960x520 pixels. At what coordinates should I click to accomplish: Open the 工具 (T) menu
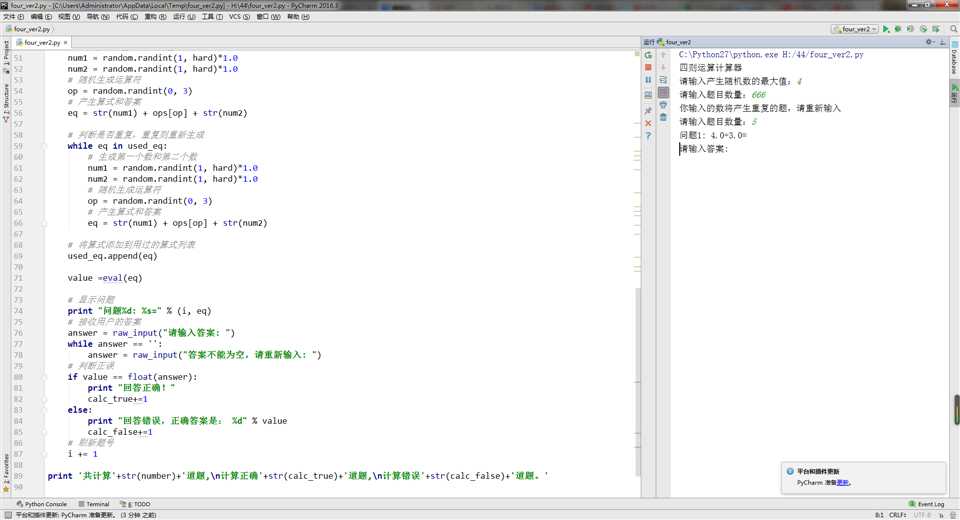coord(212,17)
